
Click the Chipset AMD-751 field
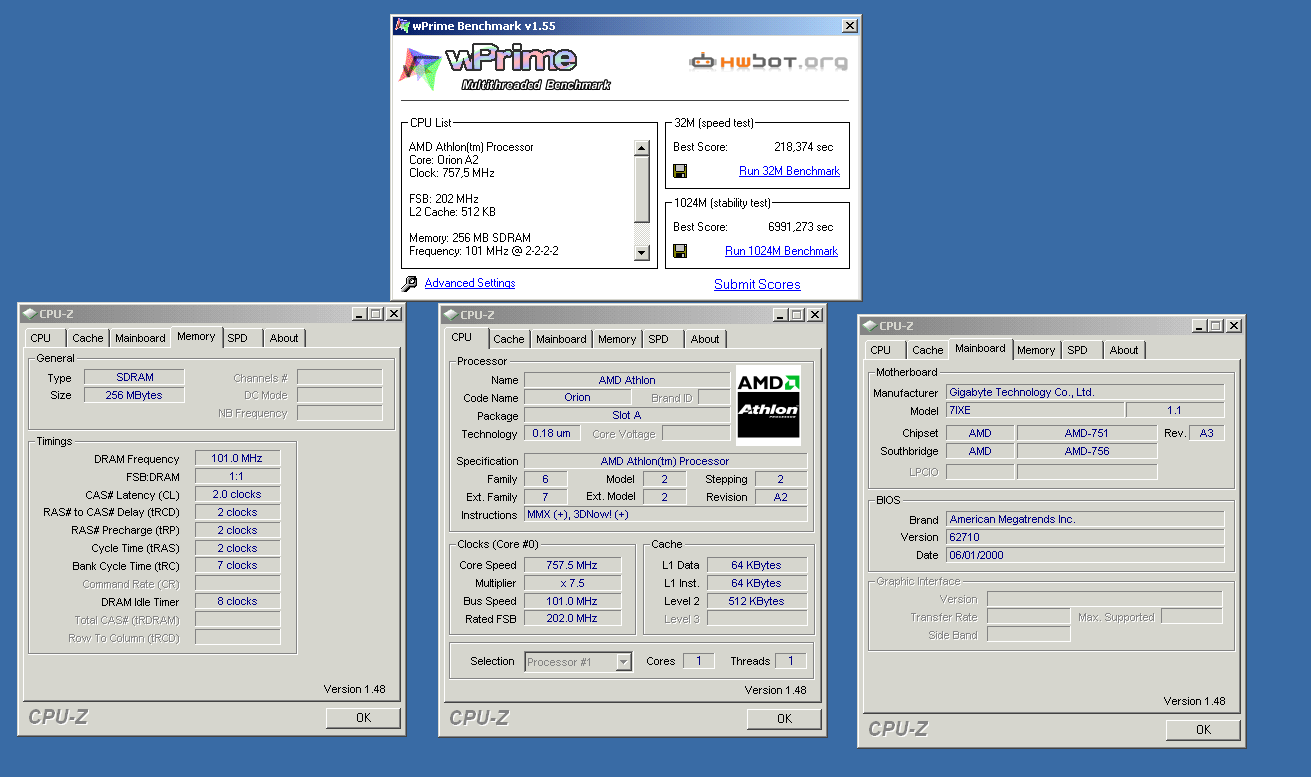coord(1087,433)
